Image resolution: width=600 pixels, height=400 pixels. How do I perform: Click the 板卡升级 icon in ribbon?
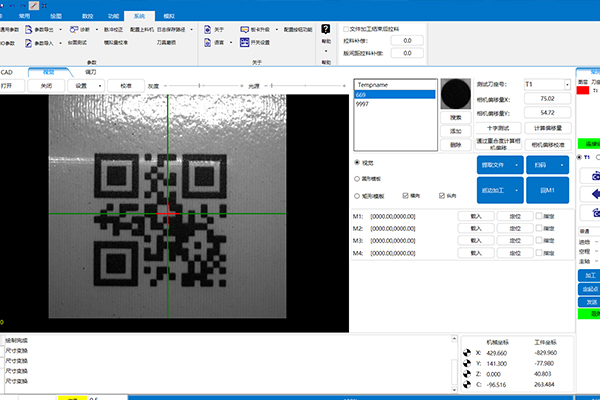click(245, 31)
